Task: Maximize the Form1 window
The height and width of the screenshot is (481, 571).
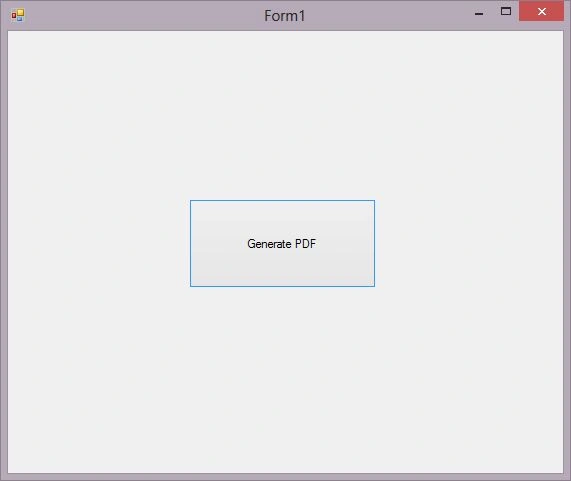Action: [x=505, y=12]
